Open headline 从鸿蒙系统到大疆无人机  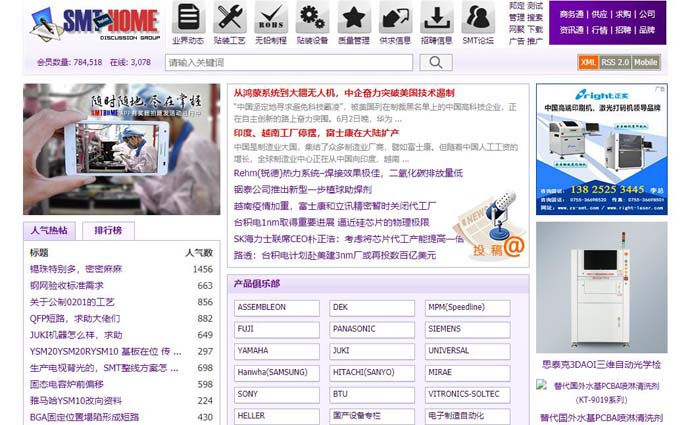pos(344,93)
